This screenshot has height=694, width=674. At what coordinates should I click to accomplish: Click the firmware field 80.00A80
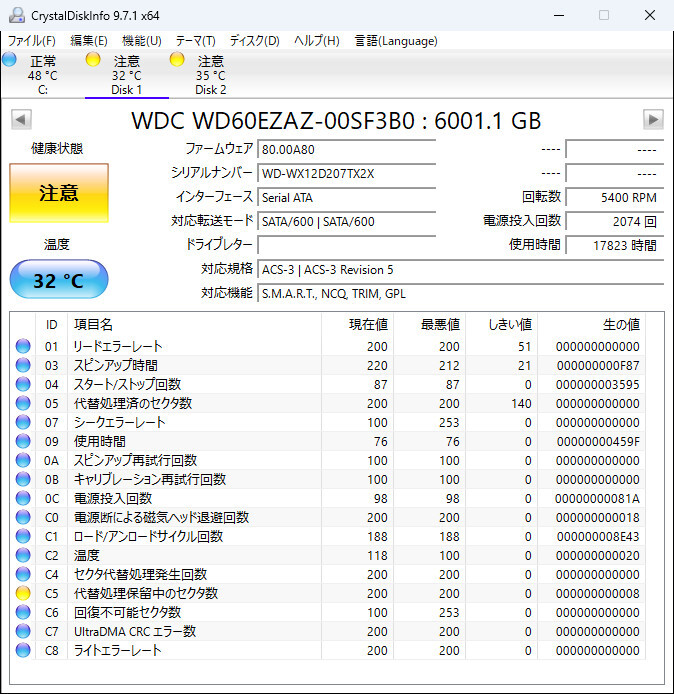pyautogui.click(x=347, y=149)
